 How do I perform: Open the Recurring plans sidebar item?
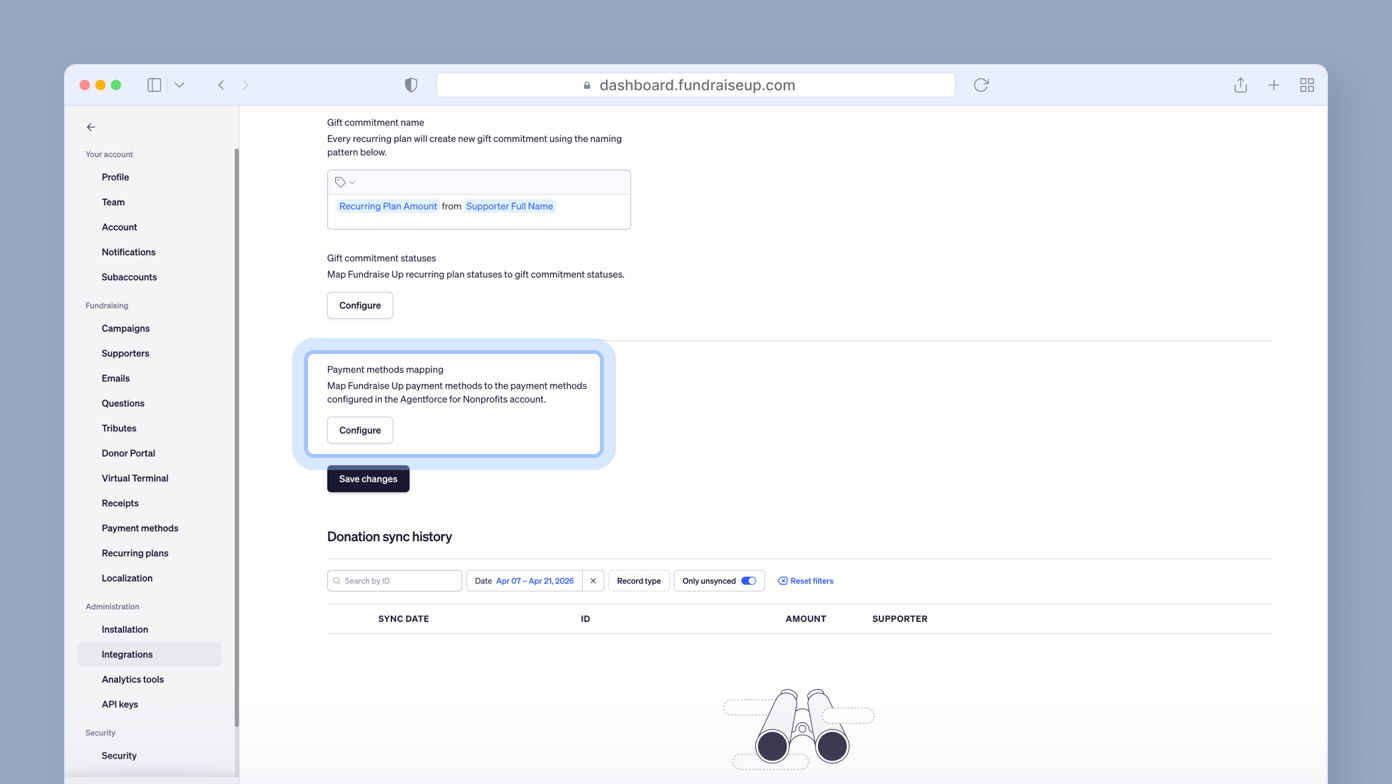134,553
